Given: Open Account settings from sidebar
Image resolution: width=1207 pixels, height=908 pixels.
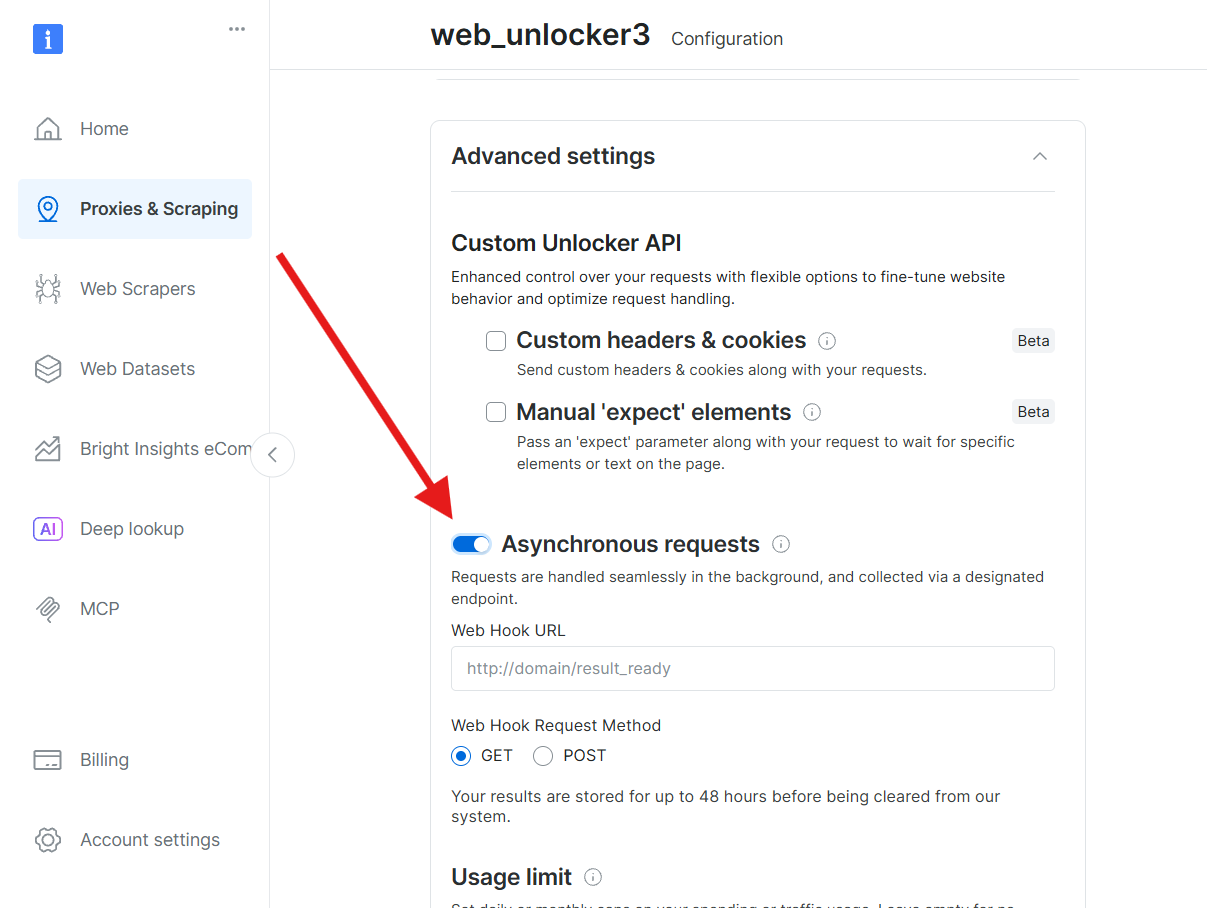Looking at the screenshot, I should pyautogui.click(x=150, y=840).
